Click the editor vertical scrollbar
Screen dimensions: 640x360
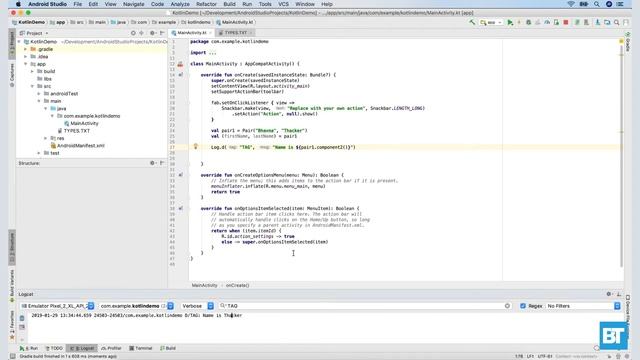(x=622, y=155)
